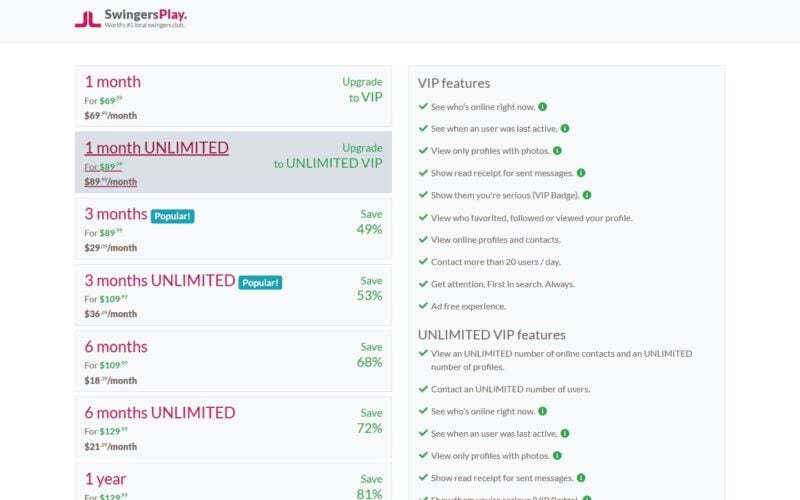This screenshot has width=800, height=500.
Task: Click 'Get attention. First in search. Always.' text
Action: click(x=503, y=284)
